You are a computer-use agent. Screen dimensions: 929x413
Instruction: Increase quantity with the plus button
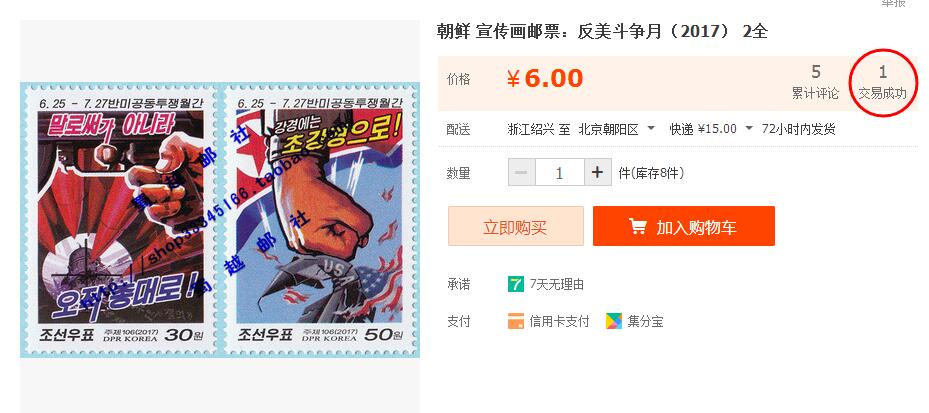tap(598, 172)
